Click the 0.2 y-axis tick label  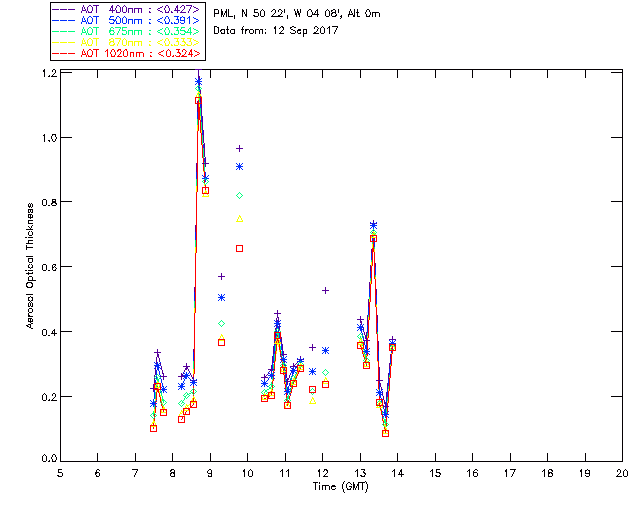49,397
